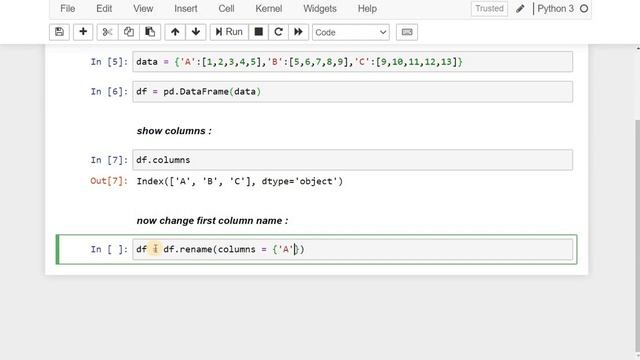Run the current cell
Viewport: 640px width, 360px height.
coord(229,32)
